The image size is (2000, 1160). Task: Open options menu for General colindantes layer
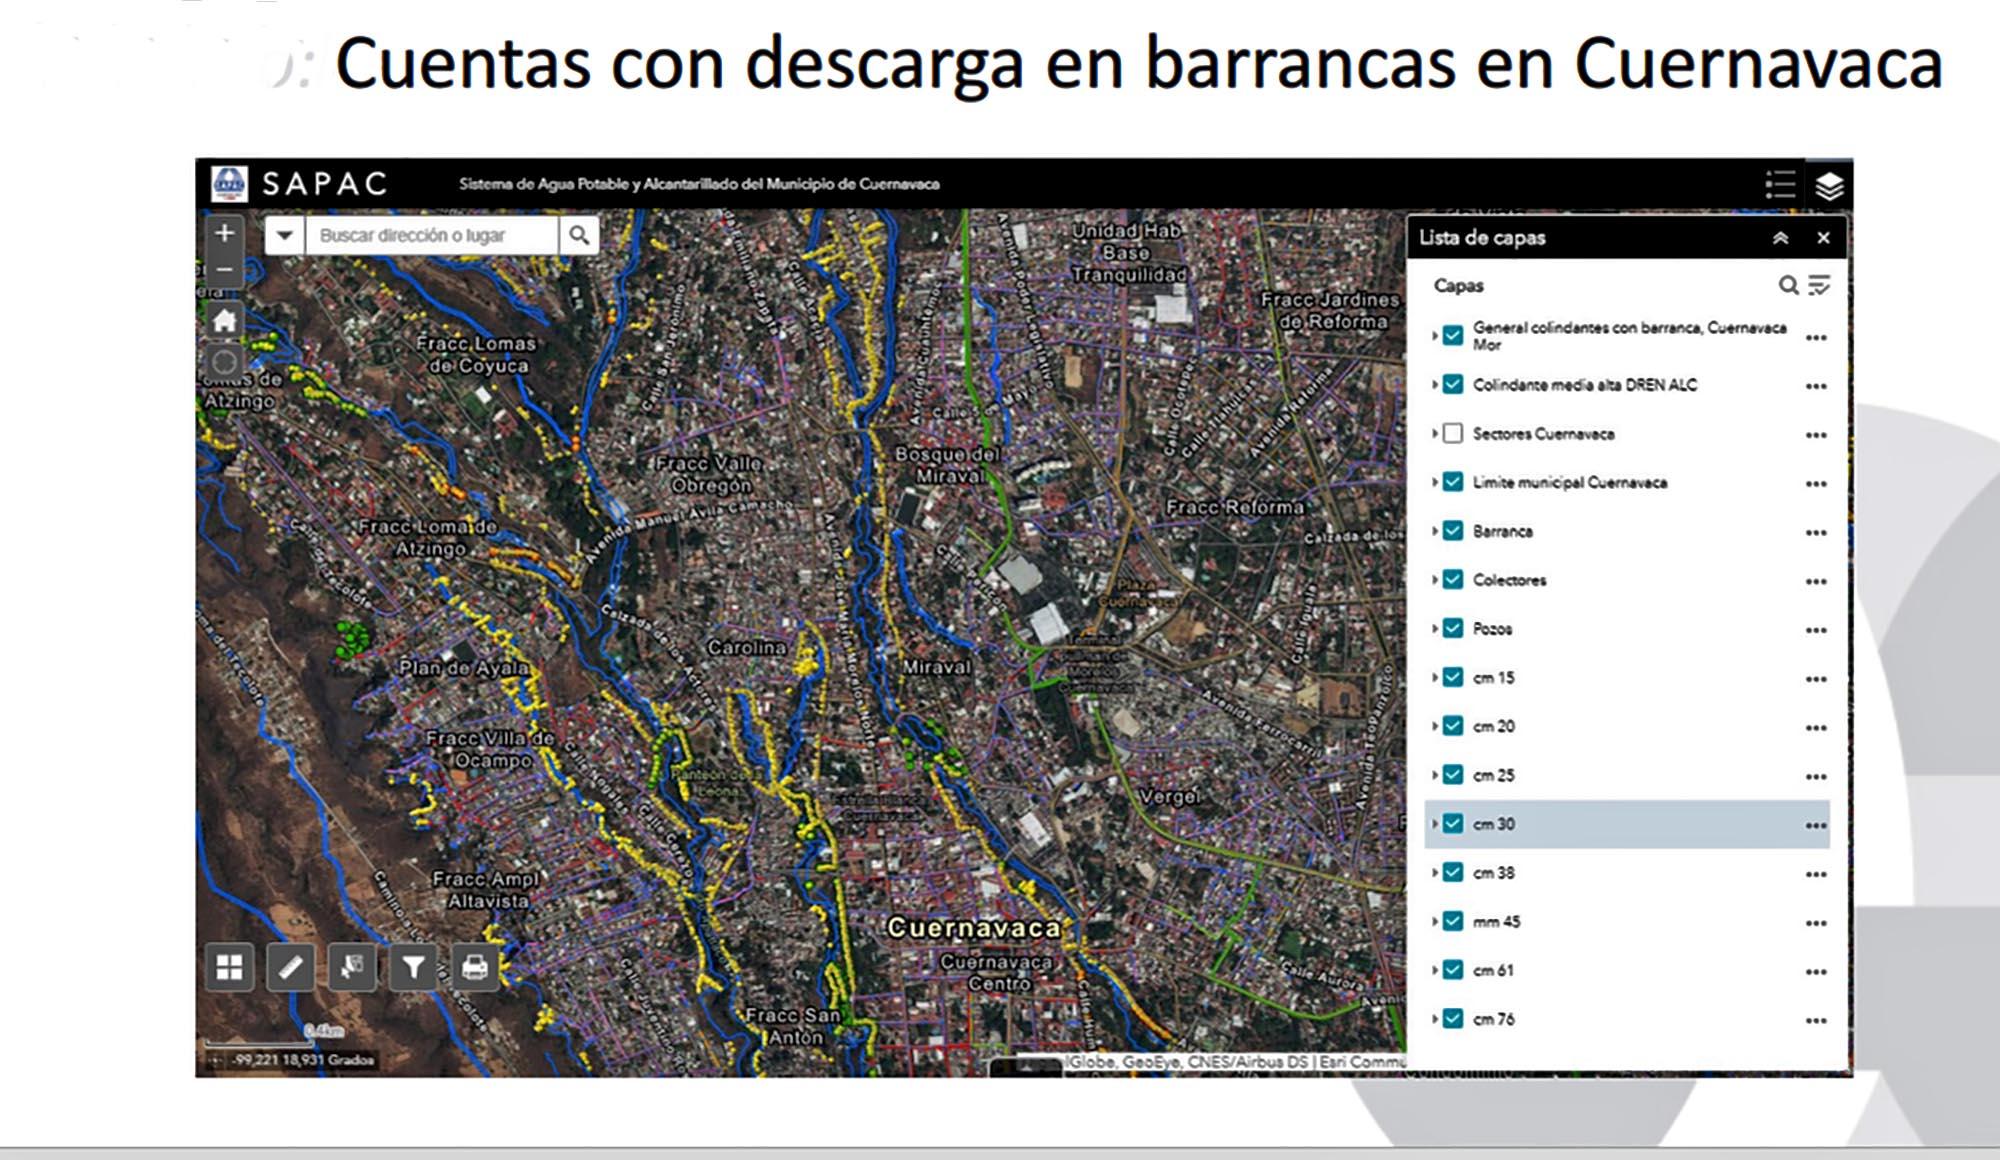[x=1816, y=338]
